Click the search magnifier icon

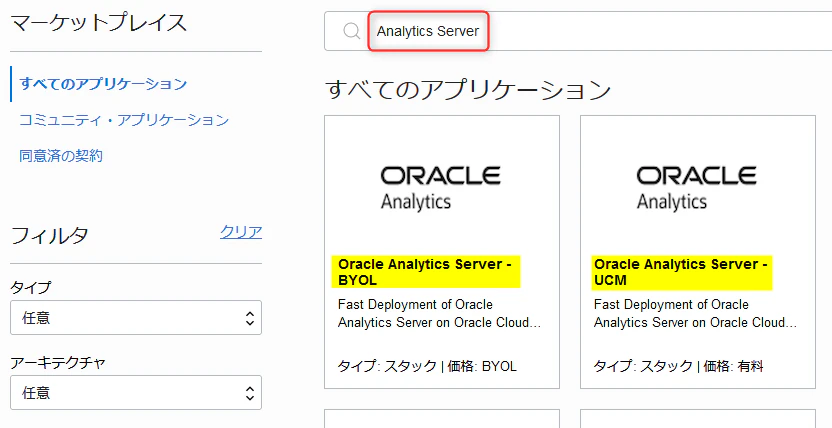(352, 31)
